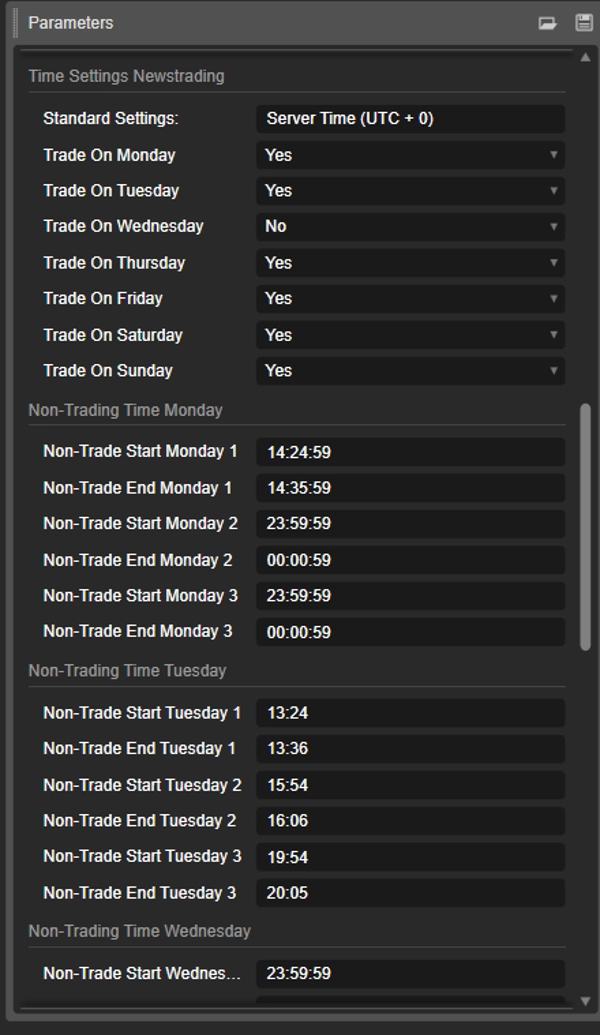Viewport: 600px width, 1035px height.
Task: Open the Trade On Saturday dropdown
Action: pyautogui.click(x=556, y=334)
